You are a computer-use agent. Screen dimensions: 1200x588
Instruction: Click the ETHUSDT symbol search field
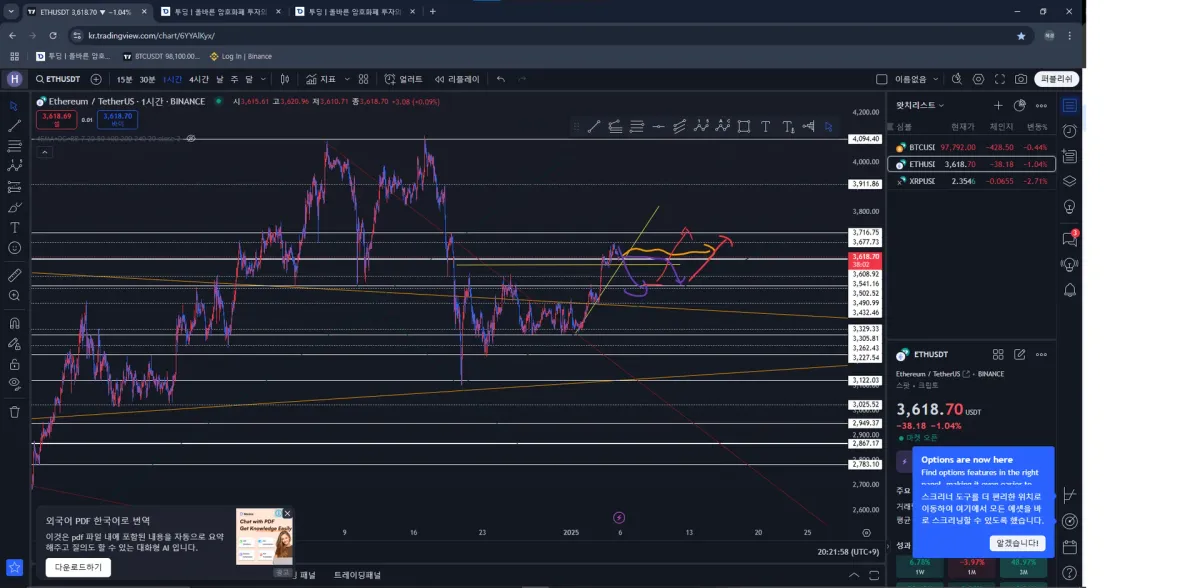pos(59,79)
